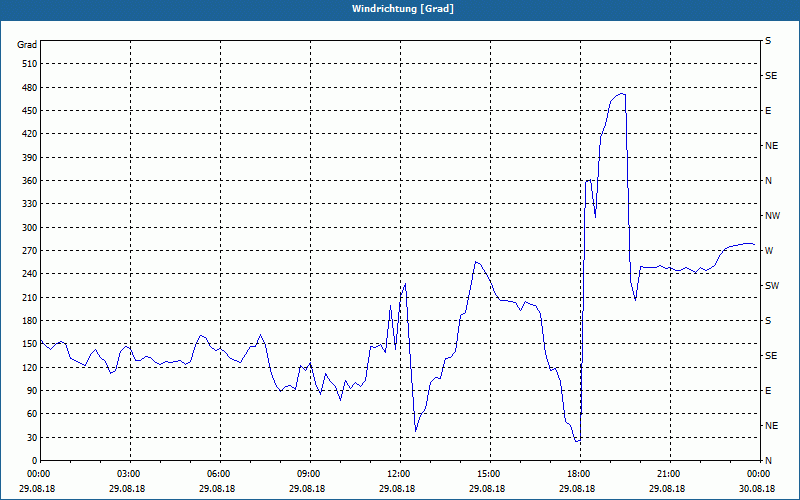The image size is (800, 500).
Task: Click the 29.08.18 date under 12:00
Action: (397, 489)
